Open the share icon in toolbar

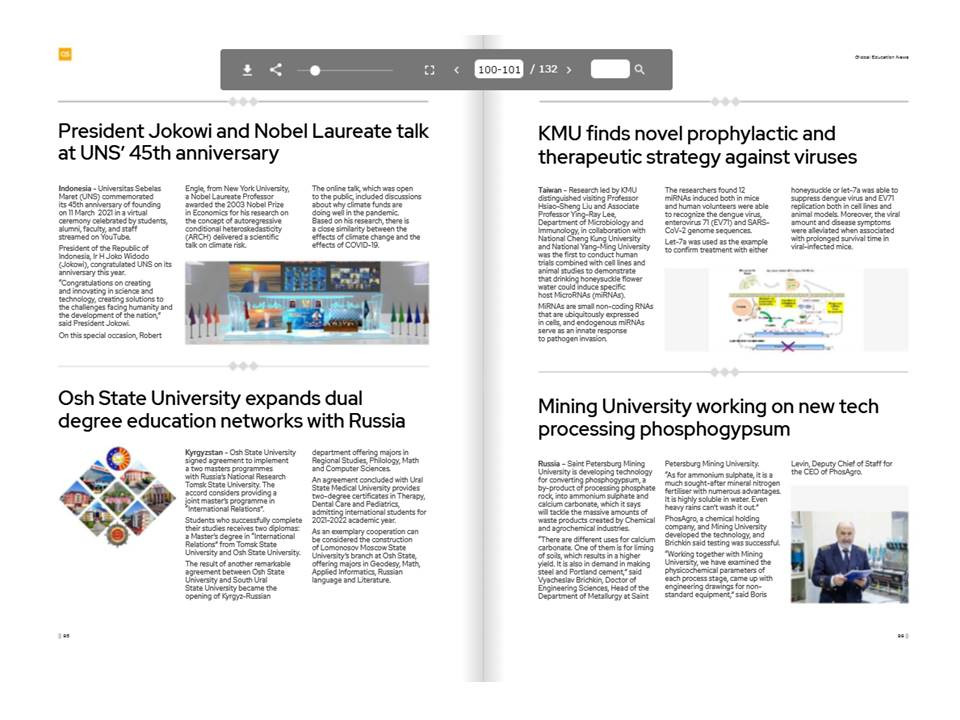(276, 70)
